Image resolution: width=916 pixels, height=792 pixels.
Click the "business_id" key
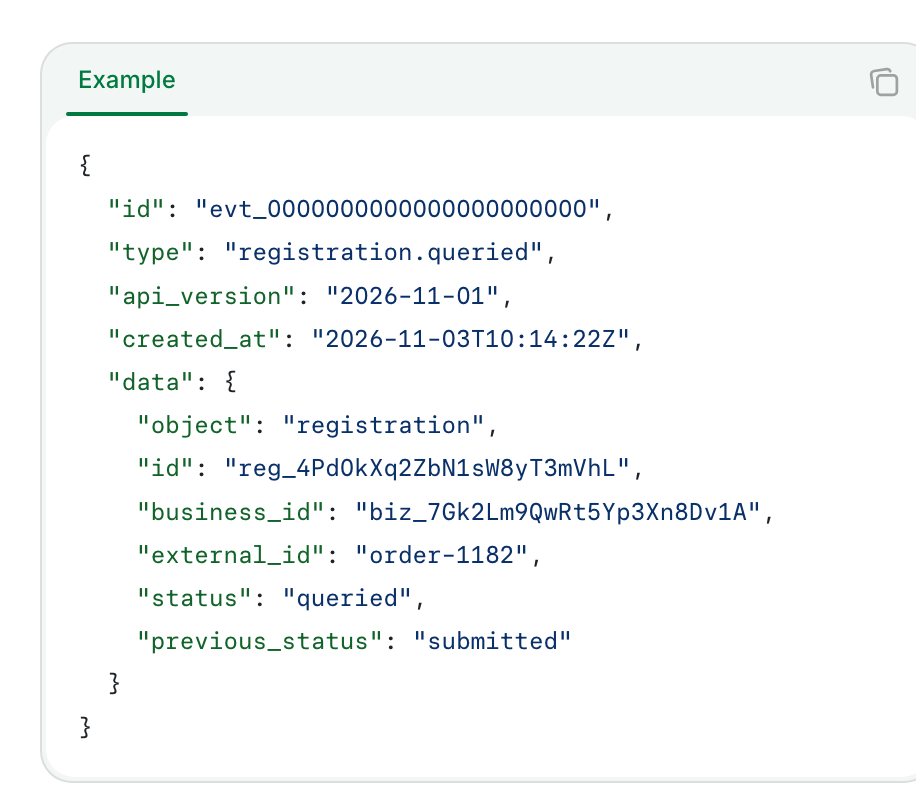[x=231, y=512]
